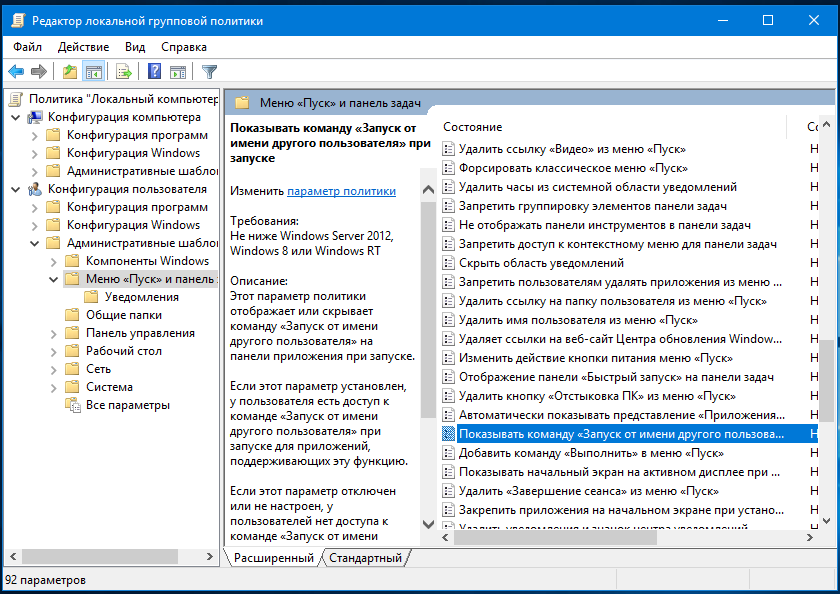Click the Forward arrow toolbar icon
840x594 pixels.
click(39, 72)
